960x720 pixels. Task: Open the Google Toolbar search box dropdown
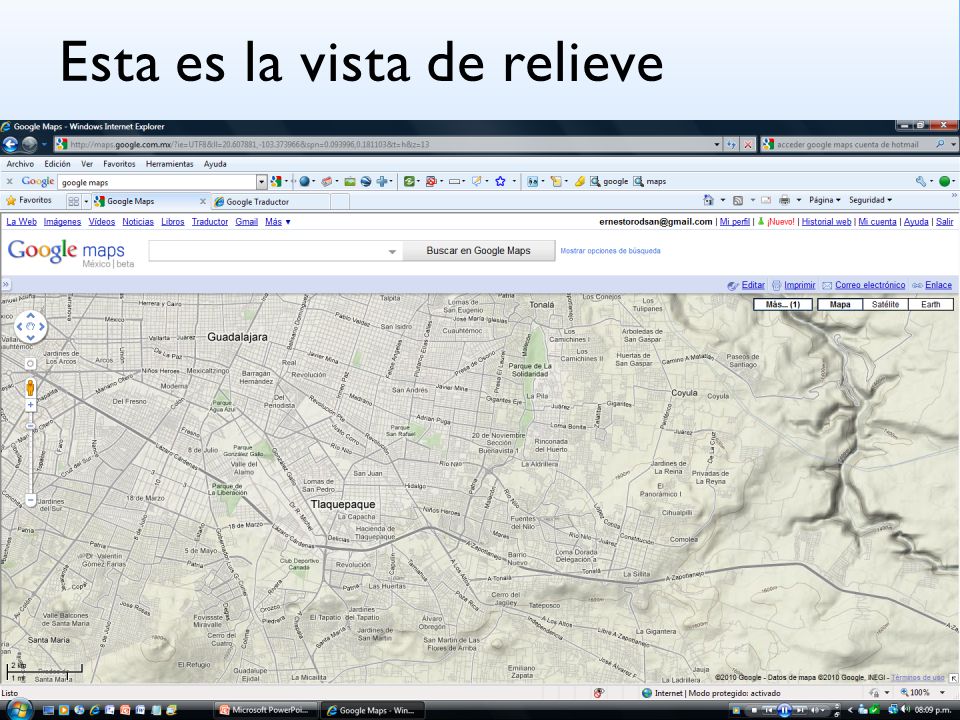[261, 182]
